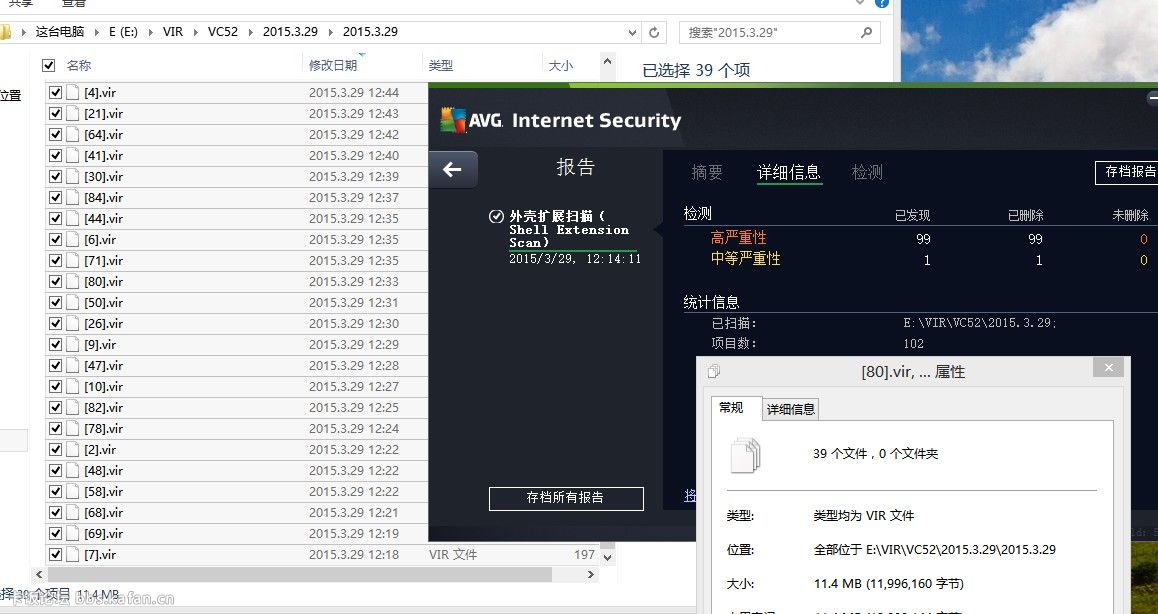Close the [80].vir properties dialog

(1108, 367)
